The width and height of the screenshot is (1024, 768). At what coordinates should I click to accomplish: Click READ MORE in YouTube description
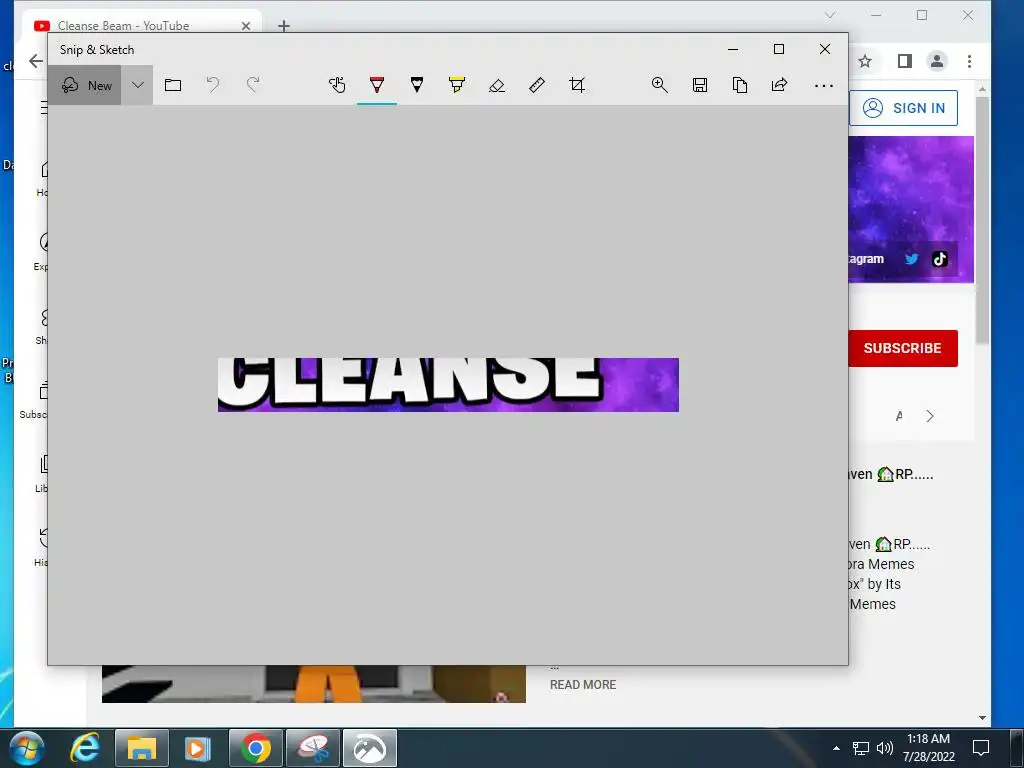pyautogui.click(x=583, y=684)
